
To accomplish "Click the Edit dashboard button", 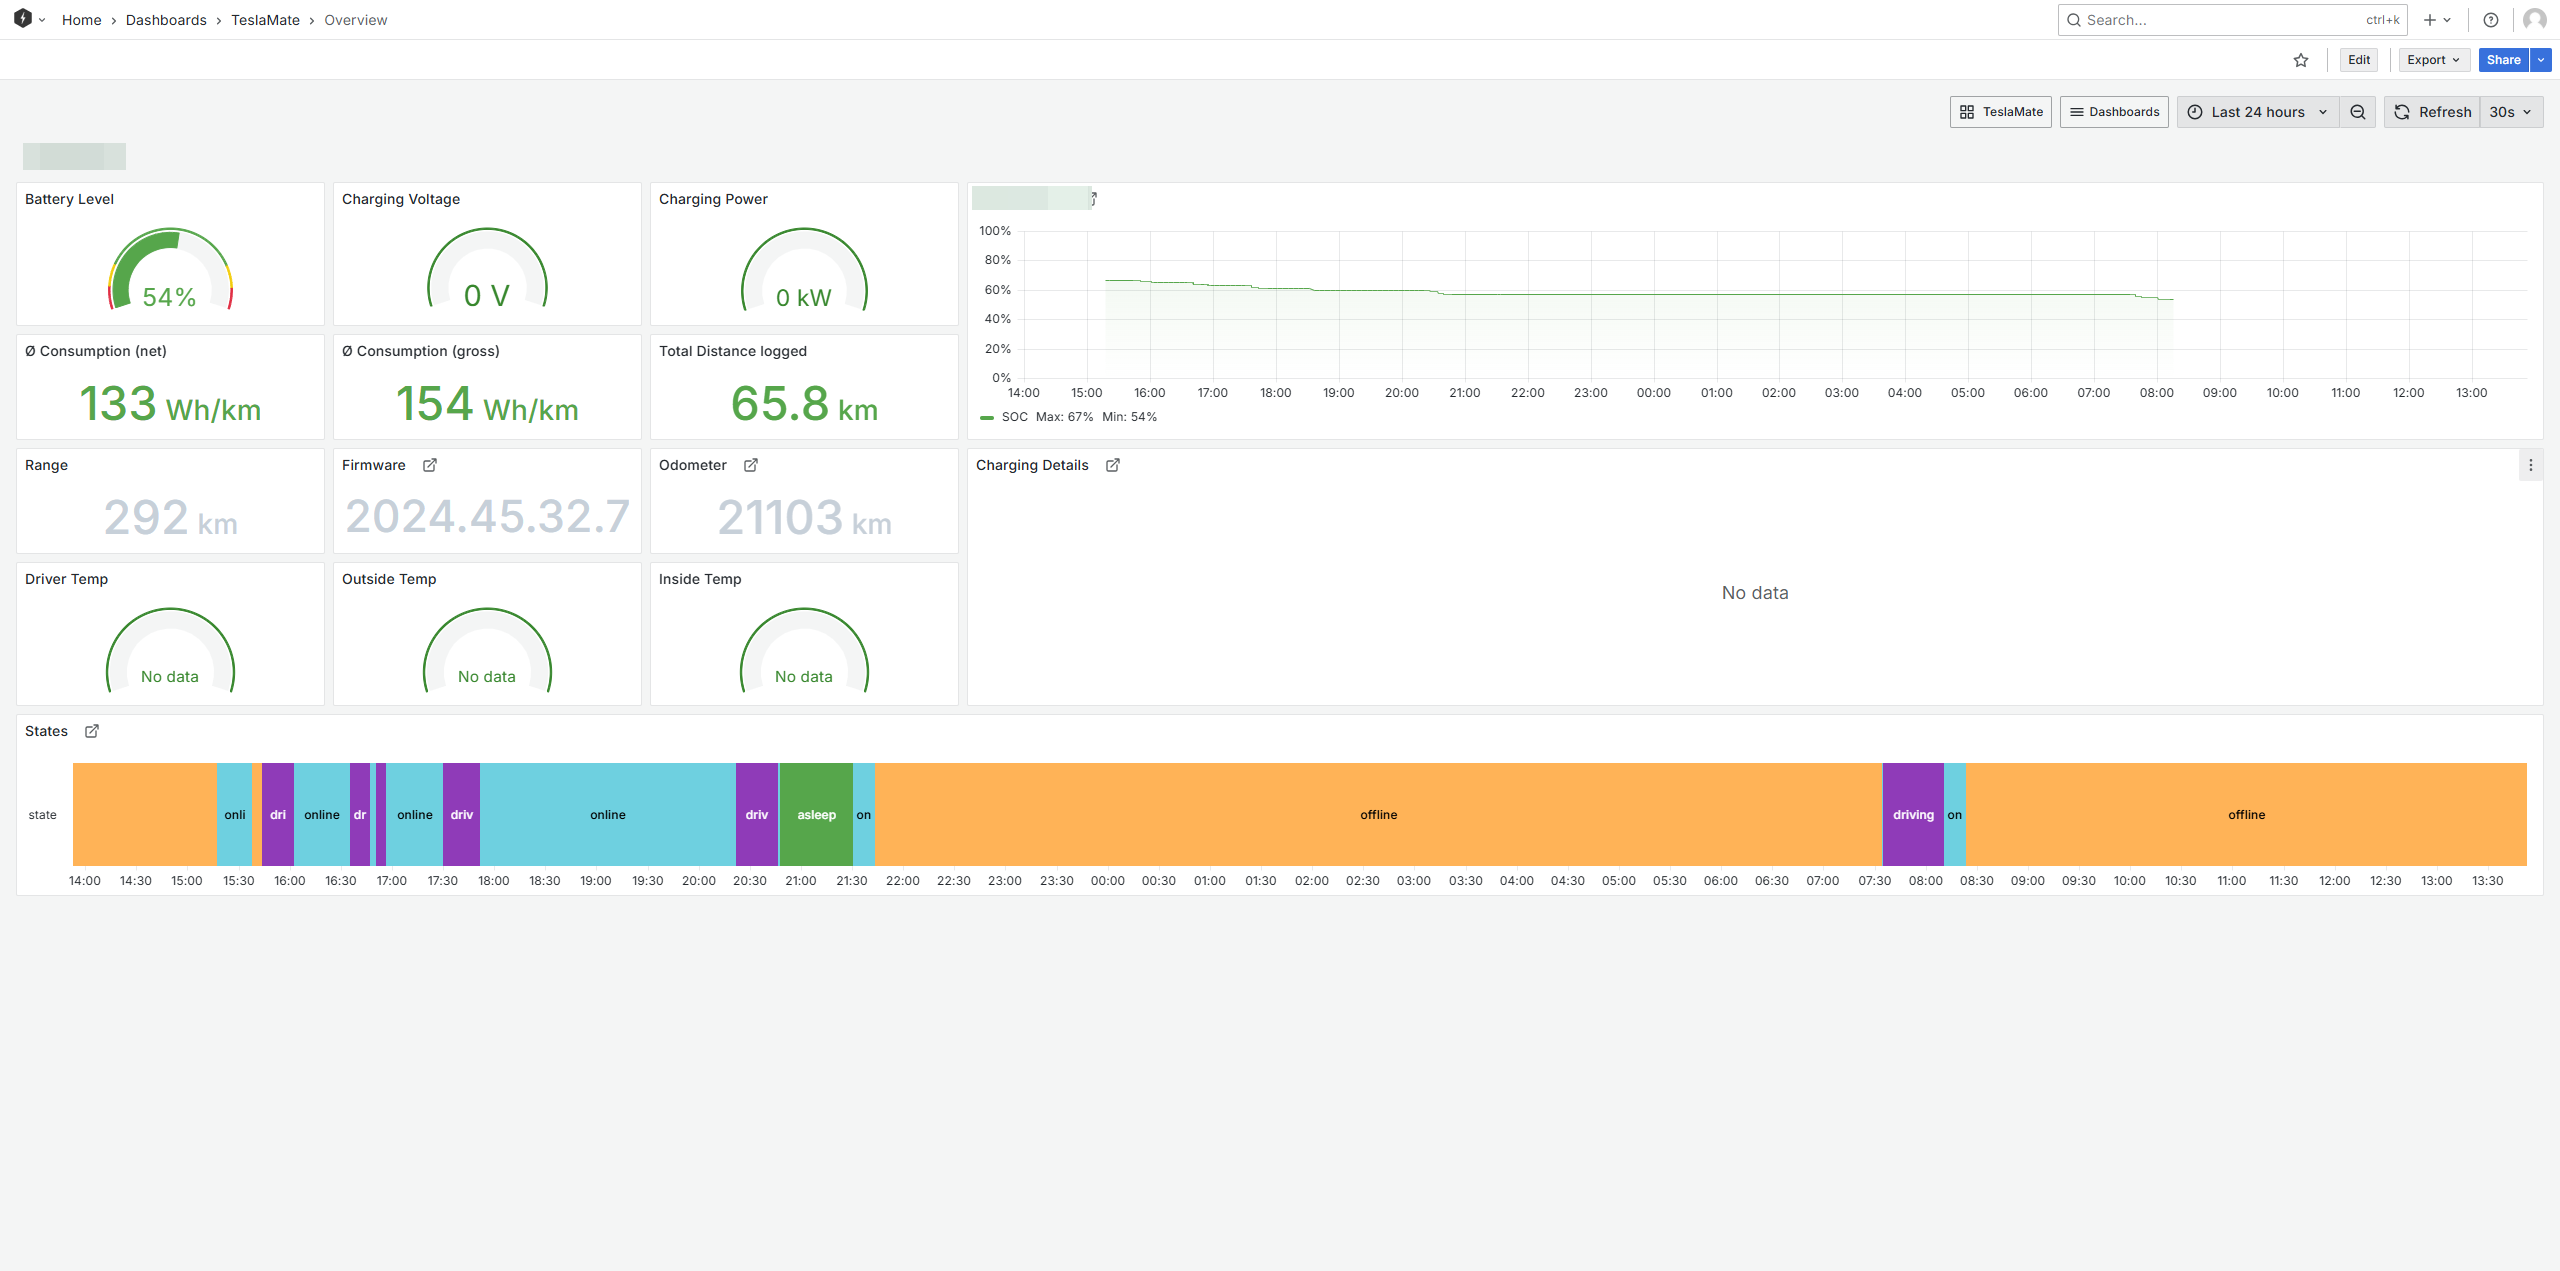I will pos(2359,60).
